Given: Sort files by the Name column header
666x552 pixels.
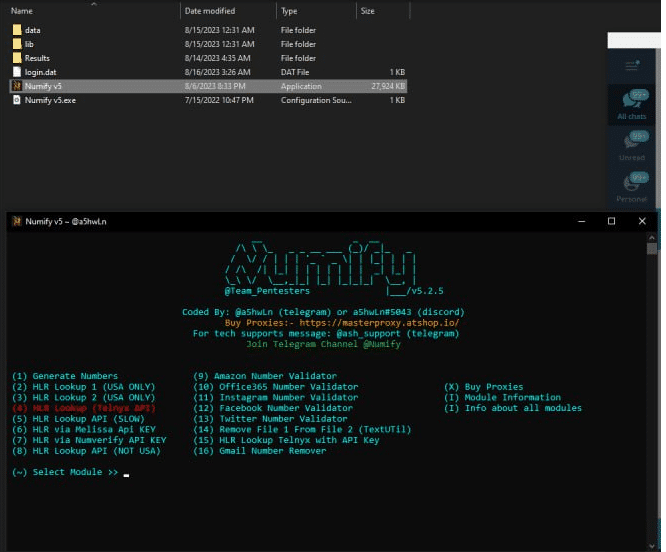Looking at the screenshot, I should 22,10.
